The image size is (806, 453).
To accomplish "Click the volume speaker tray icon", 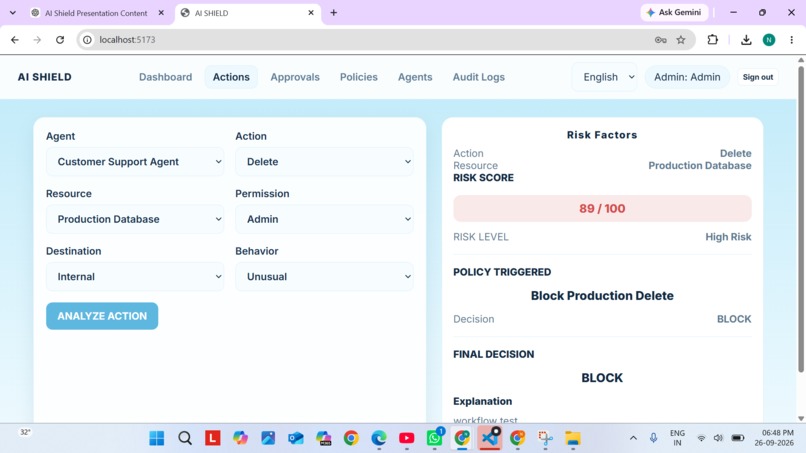I will click(718, 438).
